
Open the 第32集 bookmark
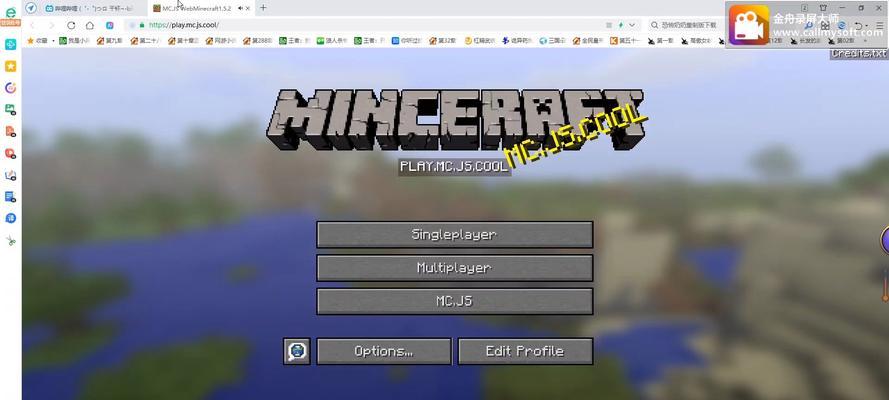[442, 41]
